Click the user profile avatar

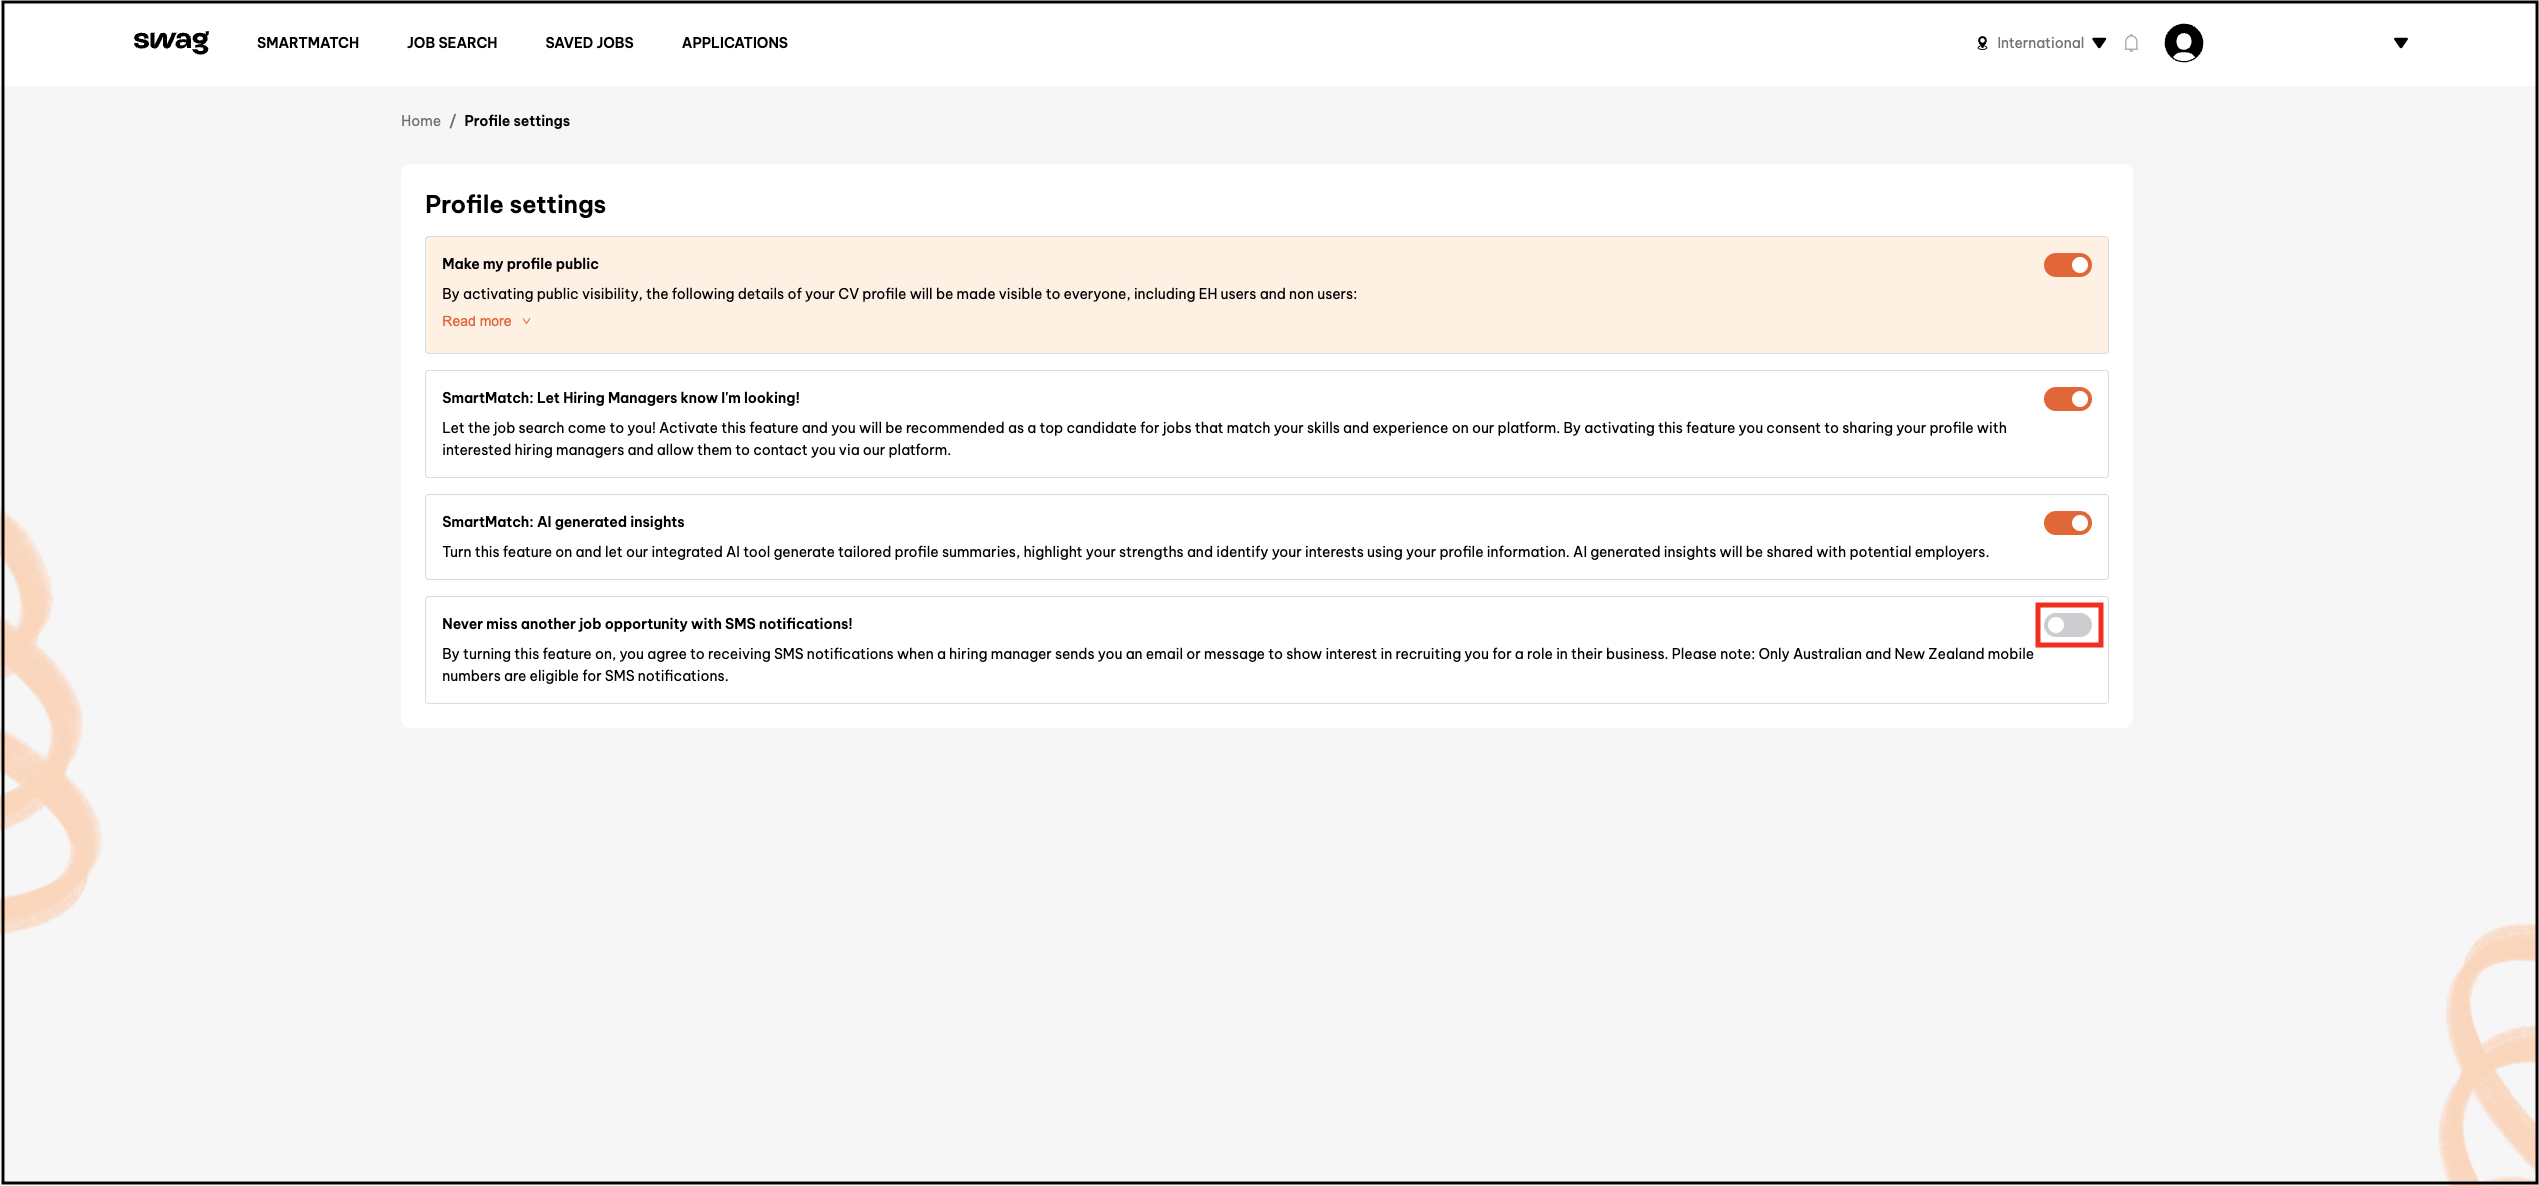click(2183, 43)
